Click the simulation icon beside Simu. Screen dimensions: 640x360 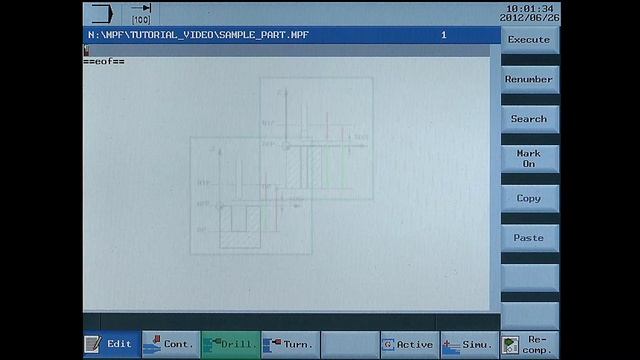451,346
